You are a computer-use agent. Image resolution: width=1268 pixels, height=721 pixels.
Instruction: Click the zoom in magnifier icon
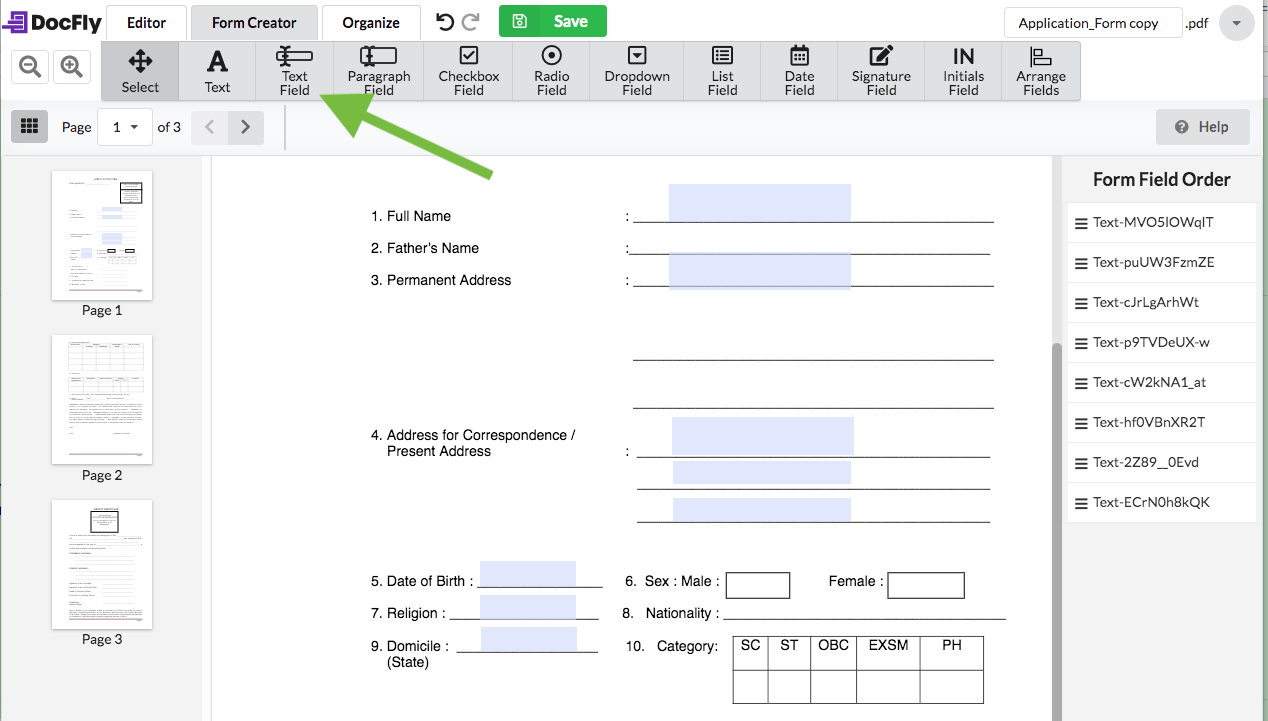click(x=71, y=67)
